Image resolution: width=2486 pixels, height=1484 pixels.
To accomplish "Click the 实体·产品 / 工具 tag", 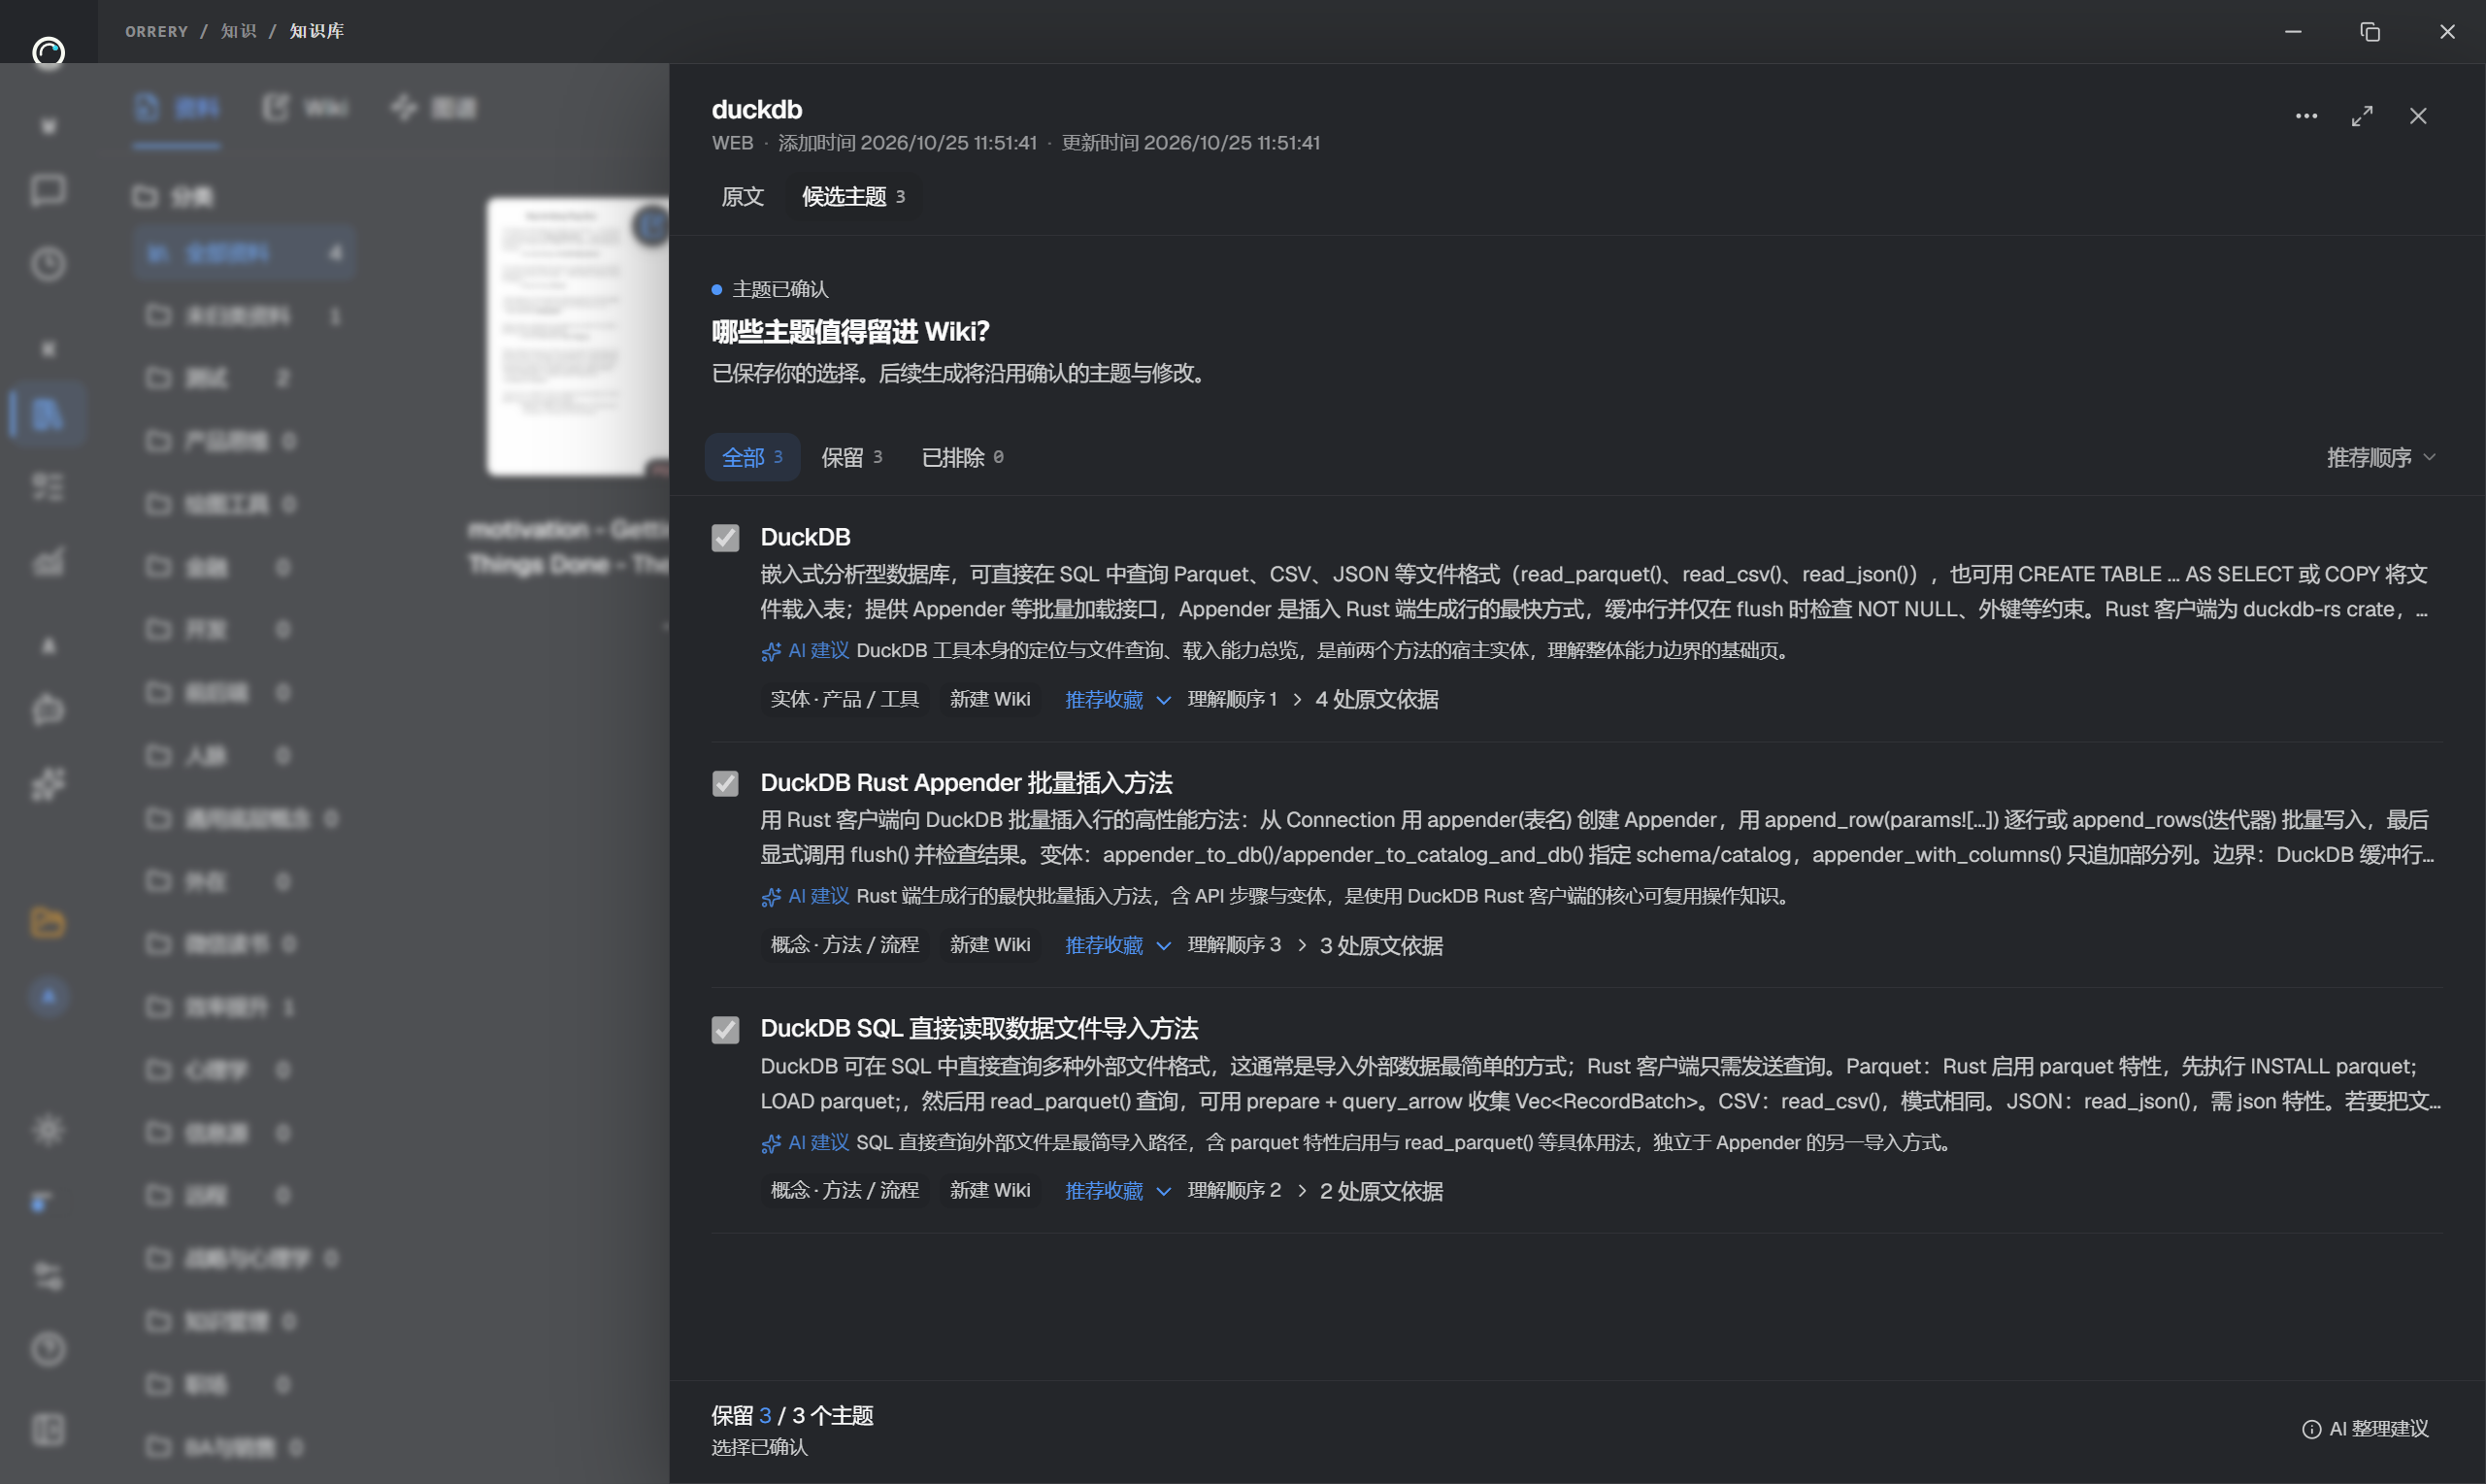I will pos(844,699).
